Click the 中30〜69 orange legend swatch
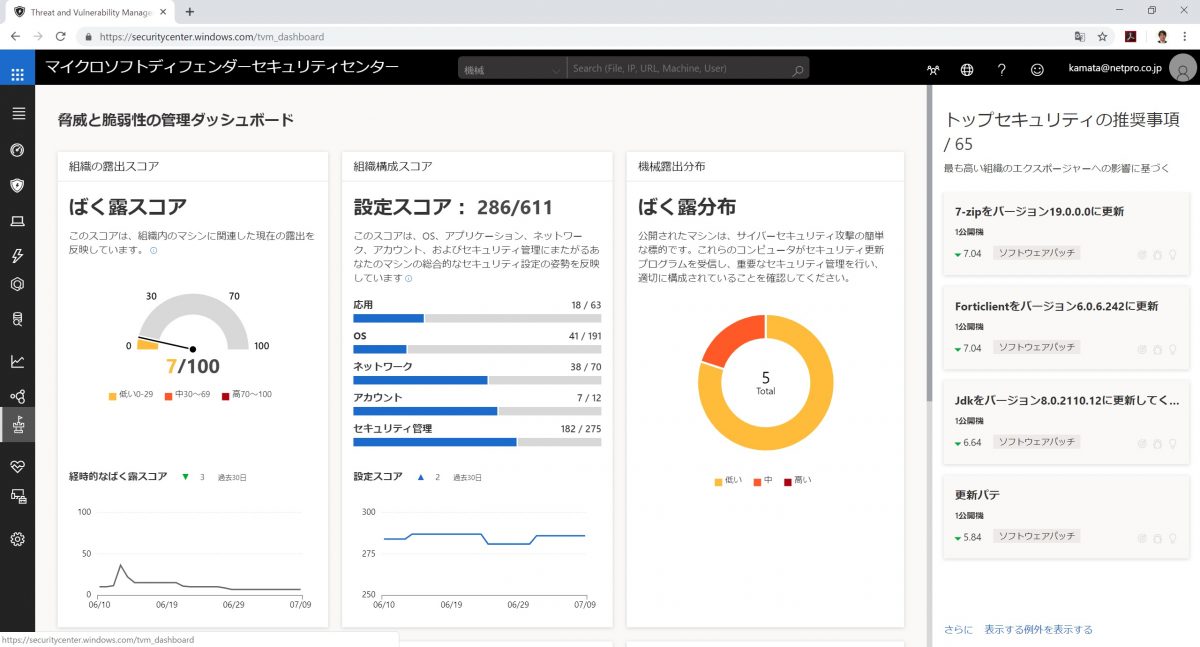1200x647 pixels. click(x=169, y=395)
